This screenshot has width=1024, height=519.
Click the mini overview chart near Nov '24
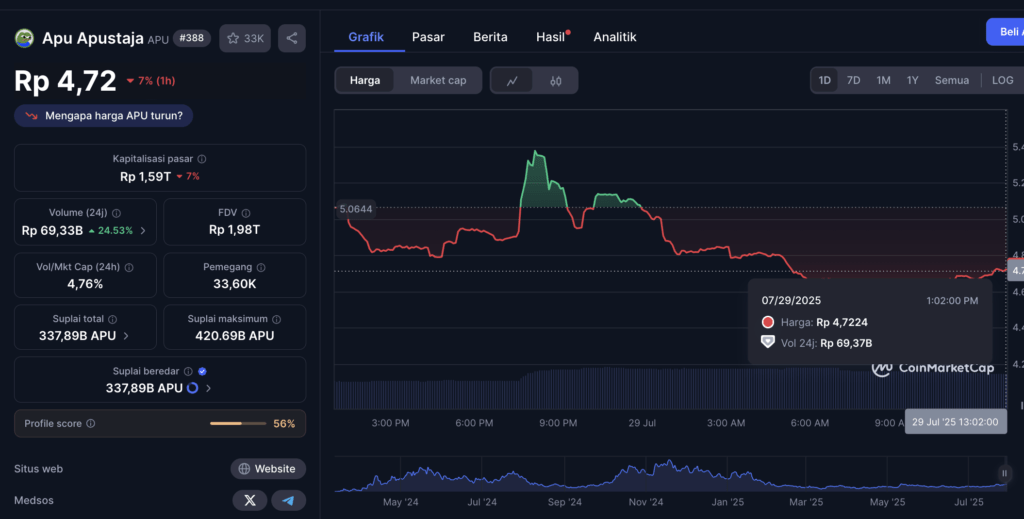[x=646, y=475]
